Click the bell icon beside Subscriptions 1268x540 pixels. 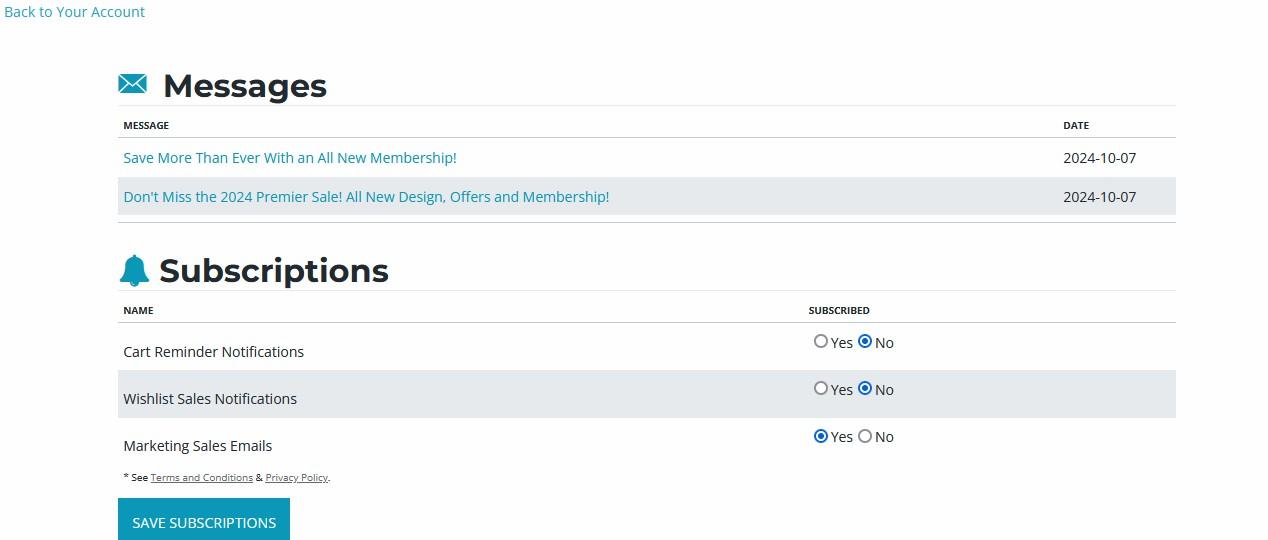click(x=134, y=270)
